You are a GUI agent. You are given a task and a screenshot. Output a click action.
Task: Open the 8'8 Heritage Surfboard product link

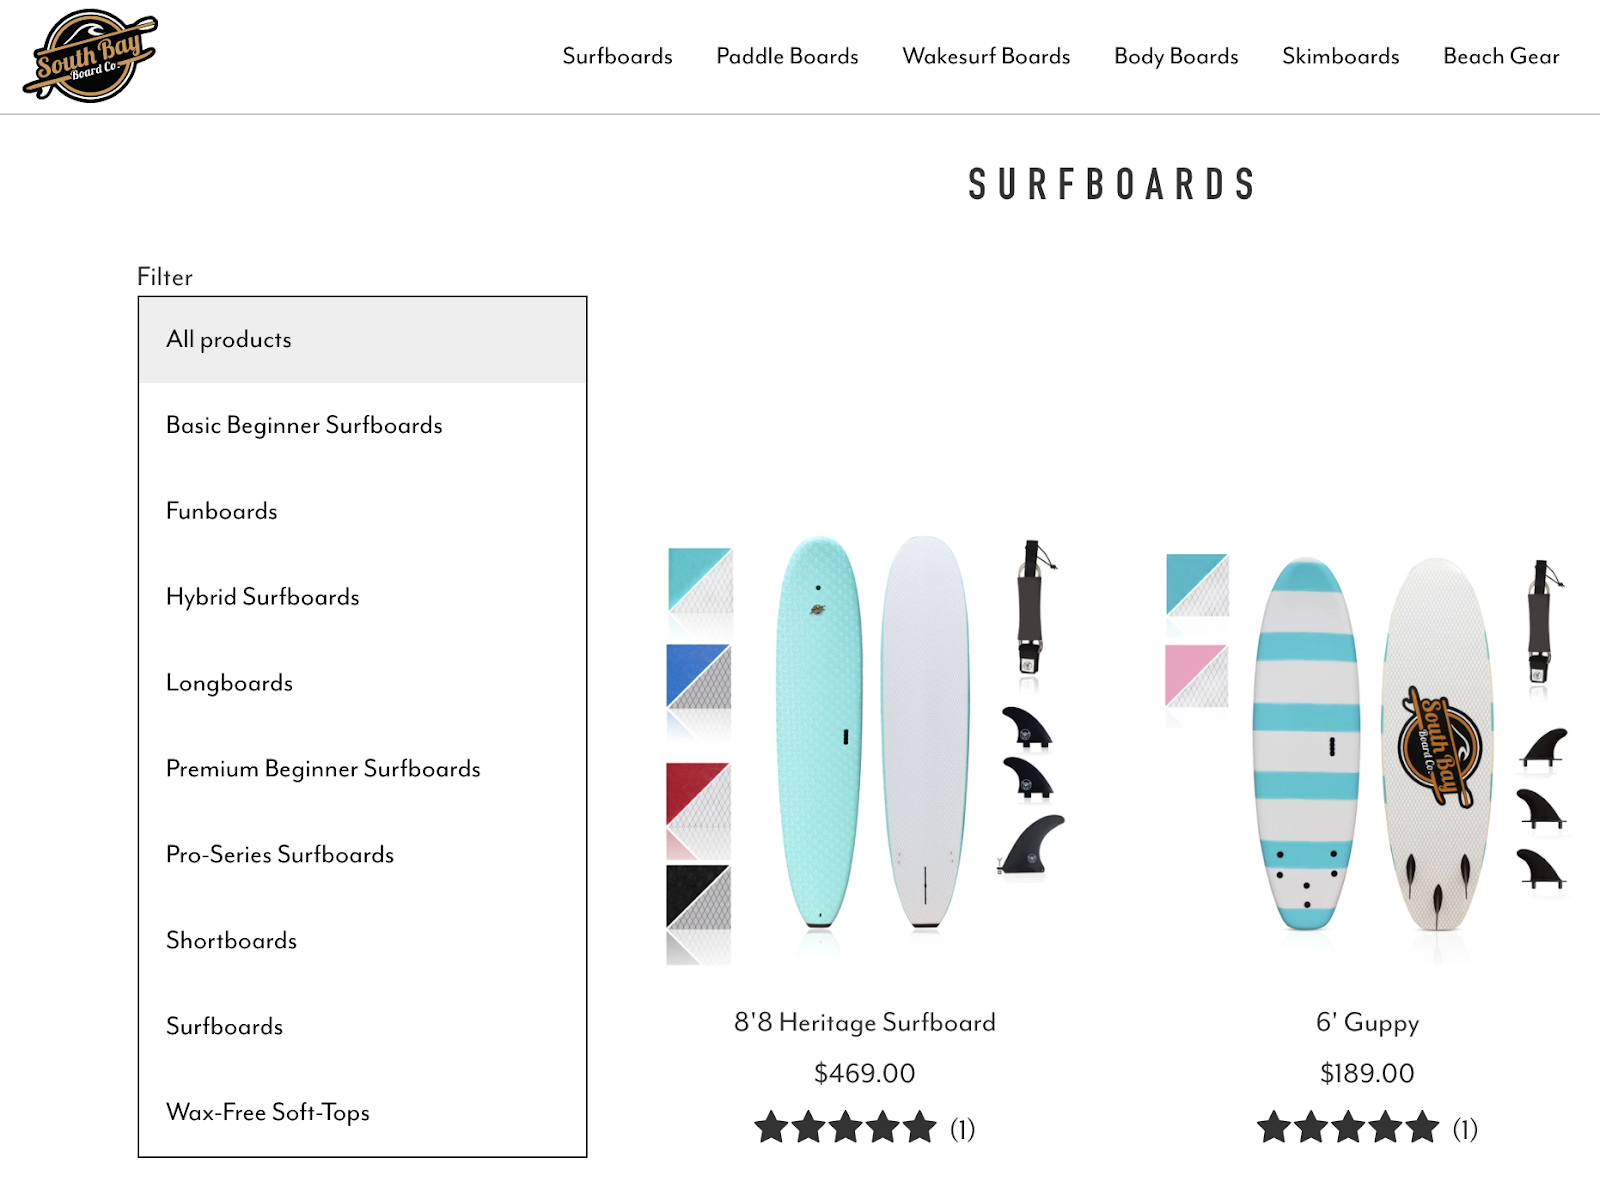(x=865, y=1022)
